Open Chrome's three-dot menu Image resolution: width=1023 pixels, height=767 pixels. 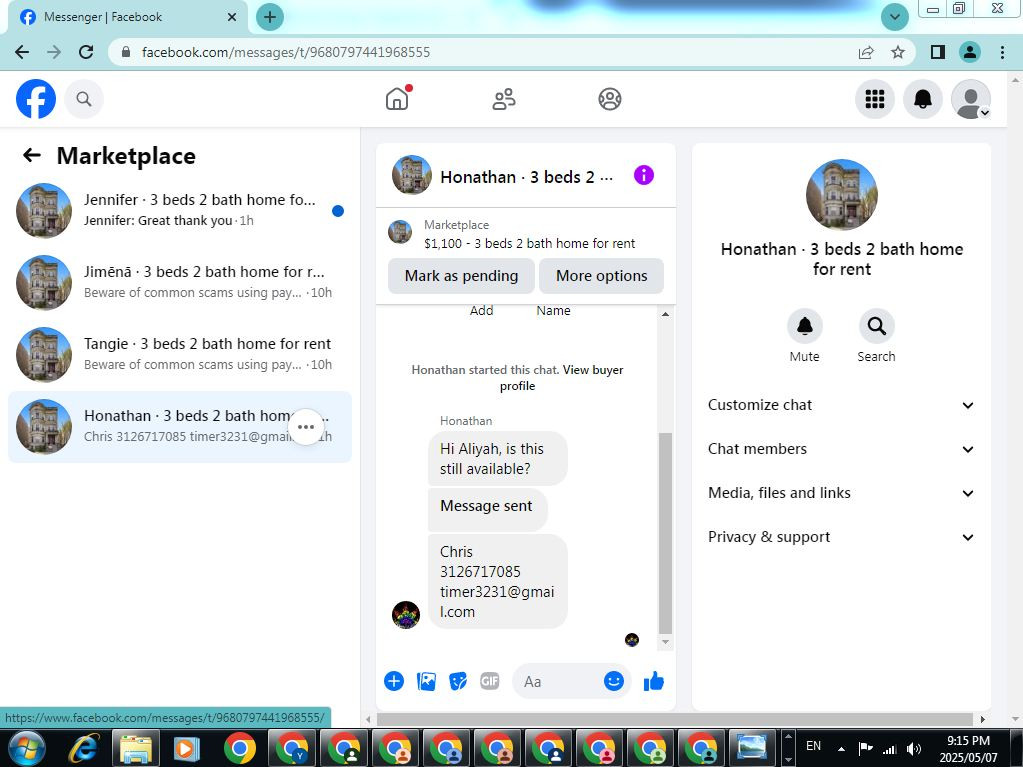point(1003,52)
